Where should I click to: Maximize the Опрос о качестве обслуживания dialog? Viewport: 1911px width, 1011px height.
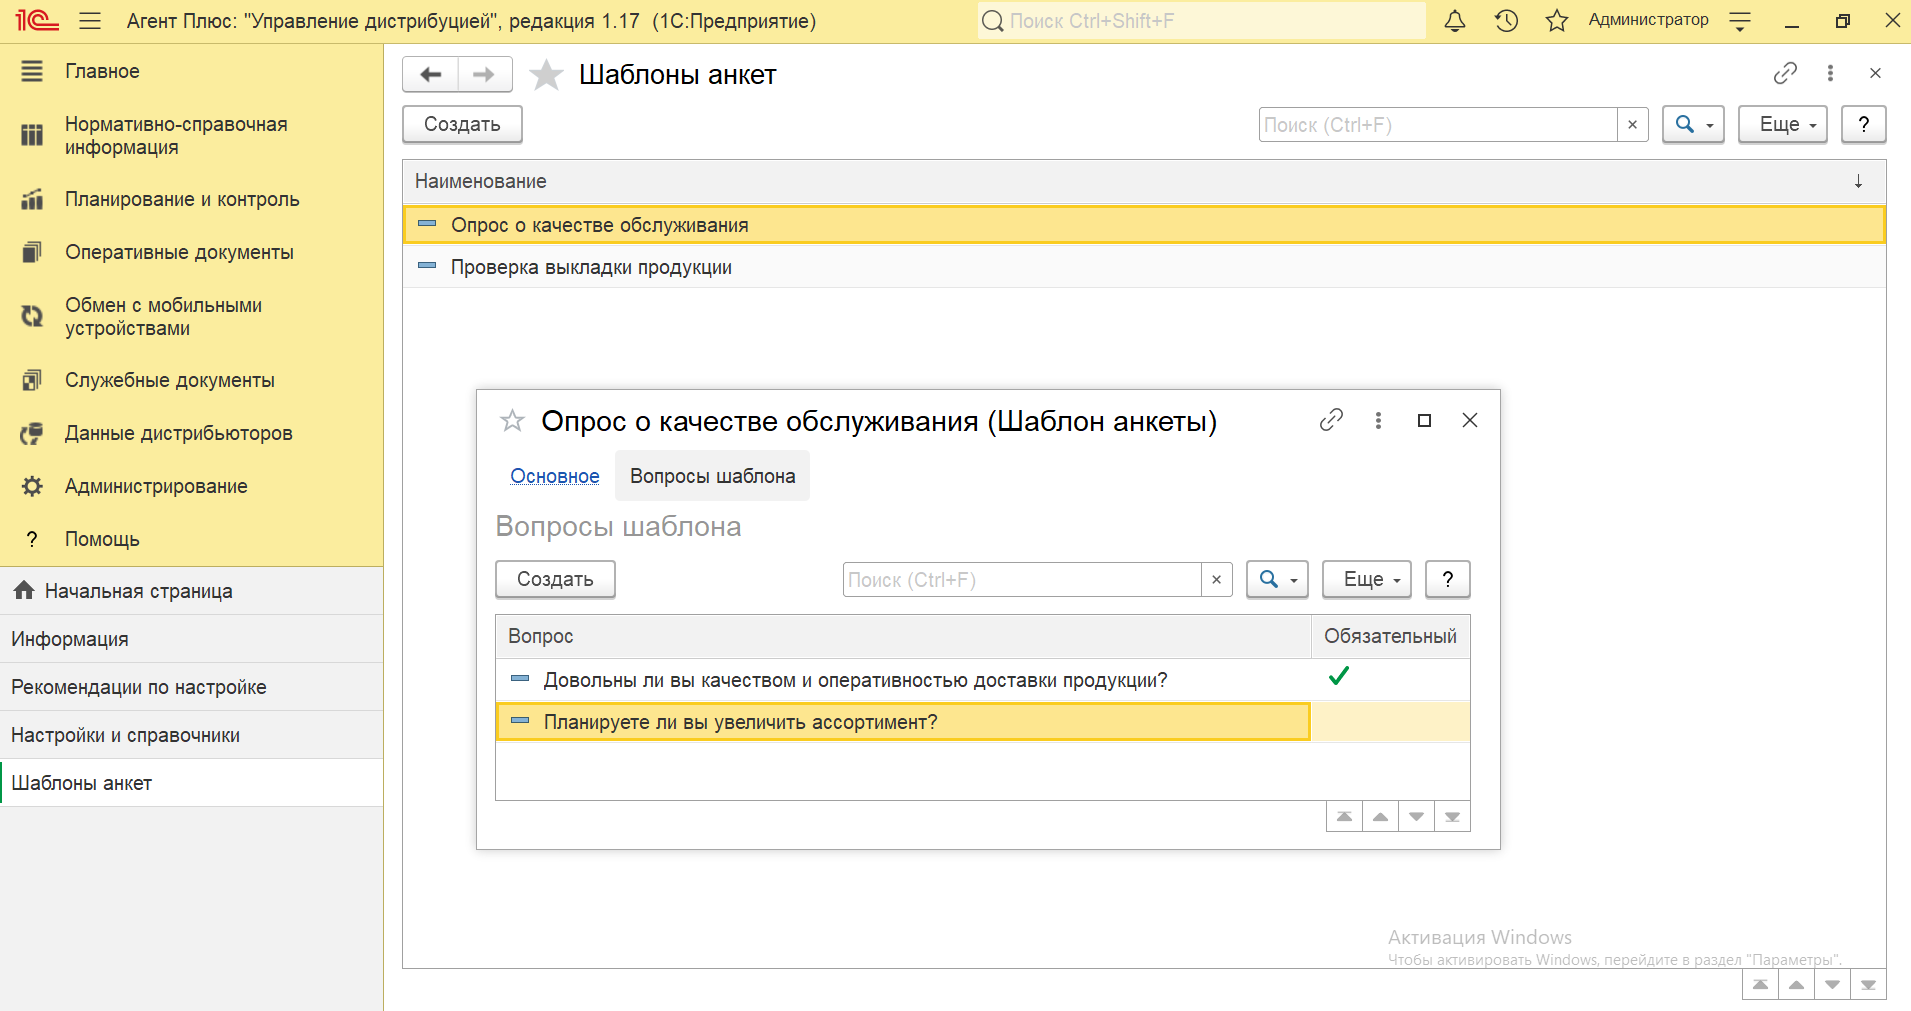pyautogui.click(x=1424, y=420)
